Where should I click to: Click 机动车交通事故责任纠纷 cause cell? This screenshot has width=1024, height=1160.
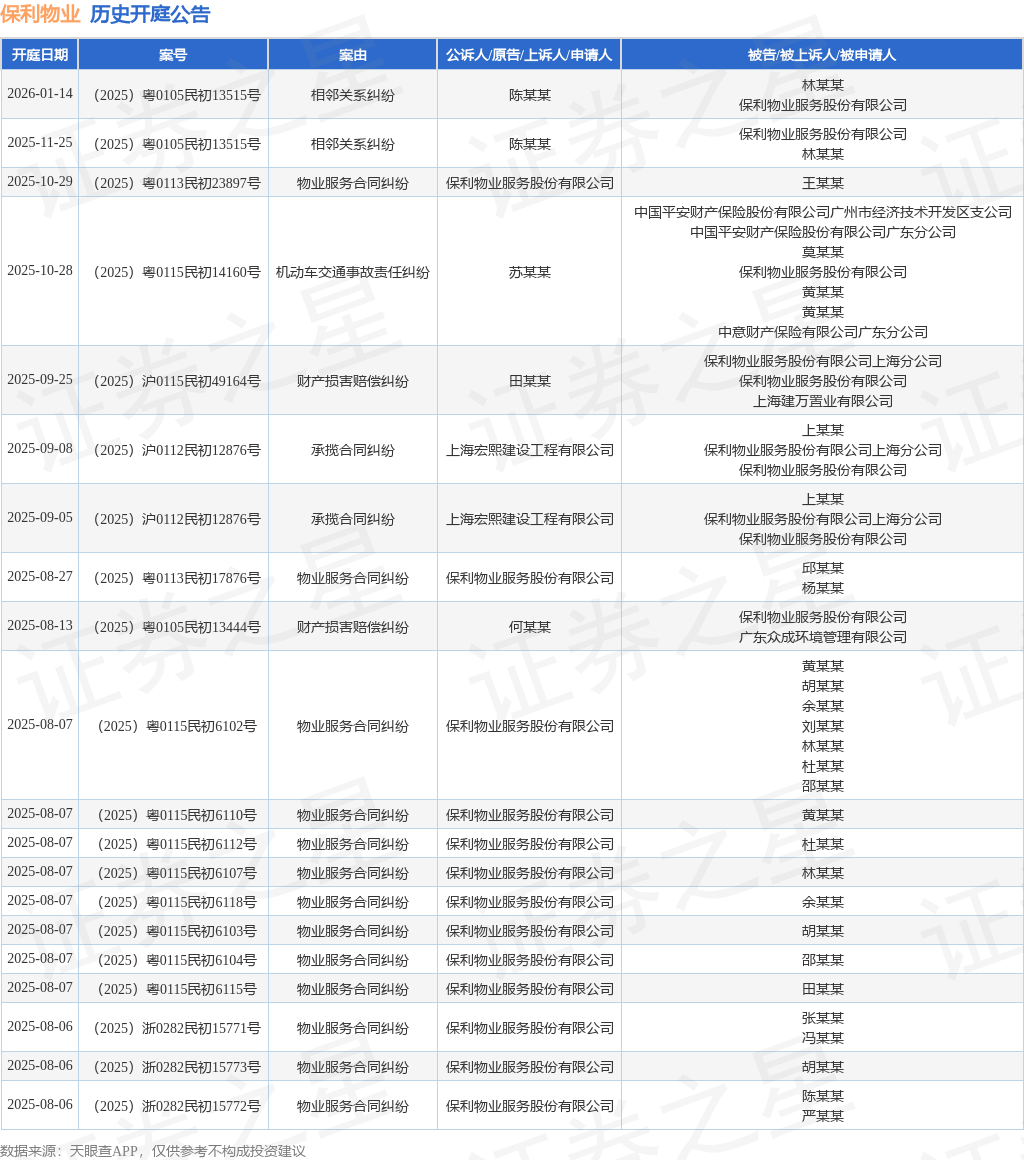click(x=353, y=272)
